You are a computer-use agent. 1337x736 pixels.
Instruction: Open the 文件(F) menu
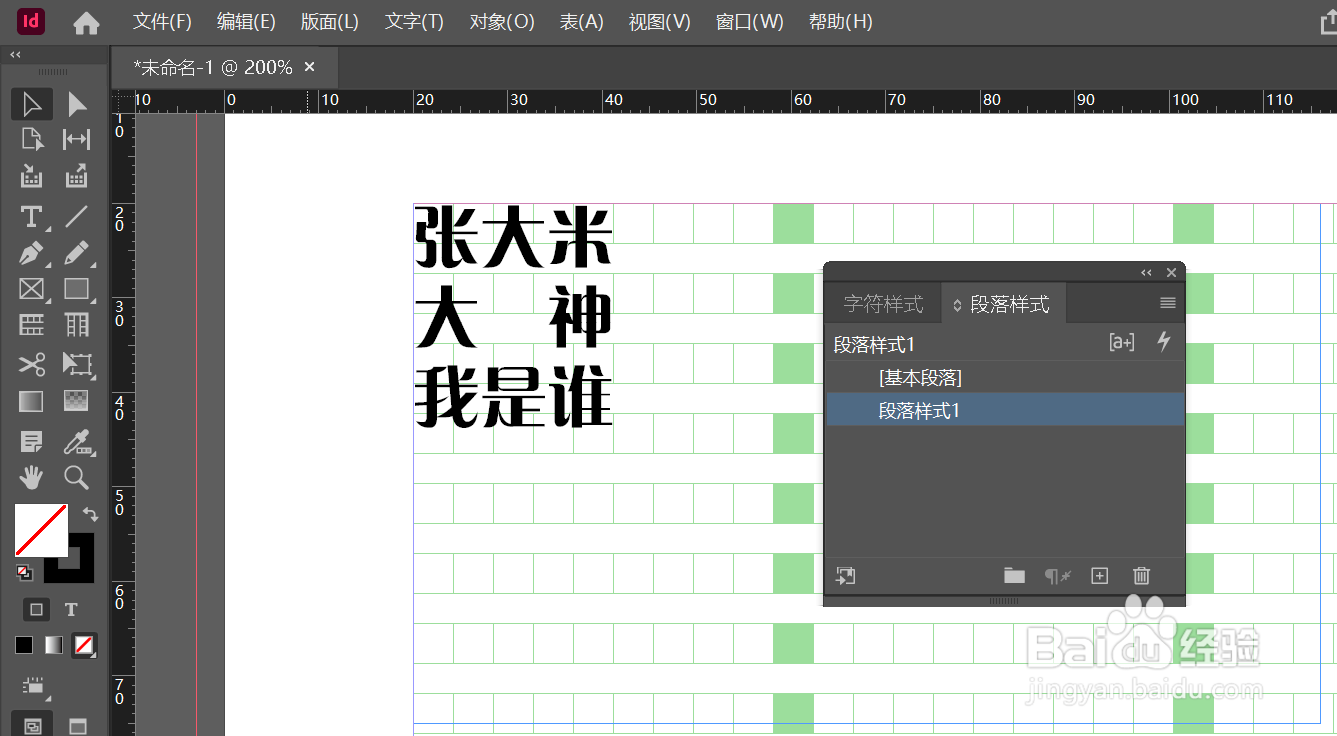point(162,21)
